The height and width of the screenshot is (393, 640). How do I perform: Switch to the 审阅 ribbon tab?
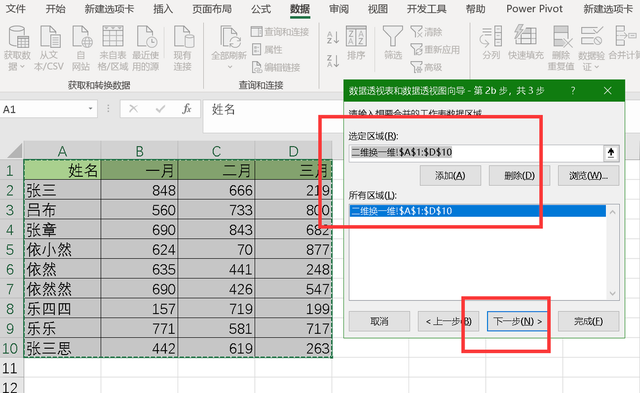point(339,9)
